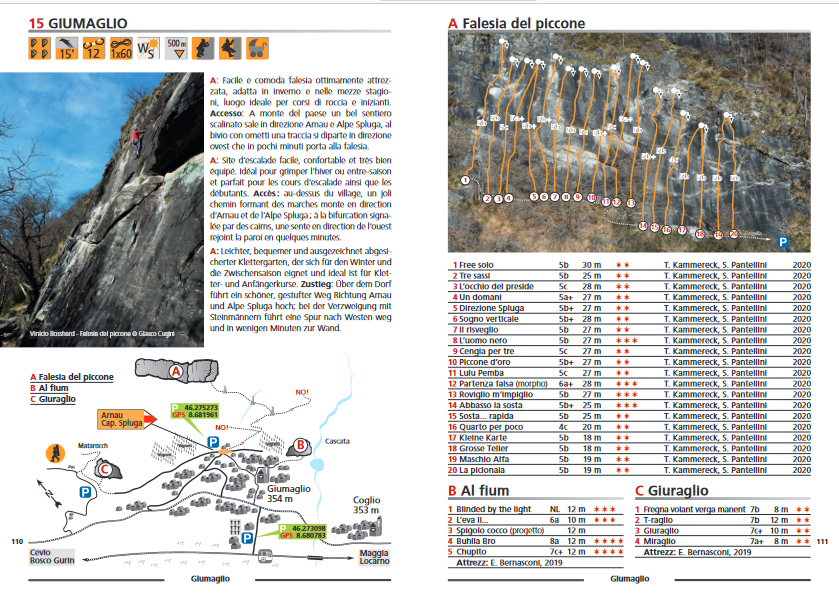Click the 'Giumaglio 354 m' map label
839x595 pixels.
click(x=289, y=493)
